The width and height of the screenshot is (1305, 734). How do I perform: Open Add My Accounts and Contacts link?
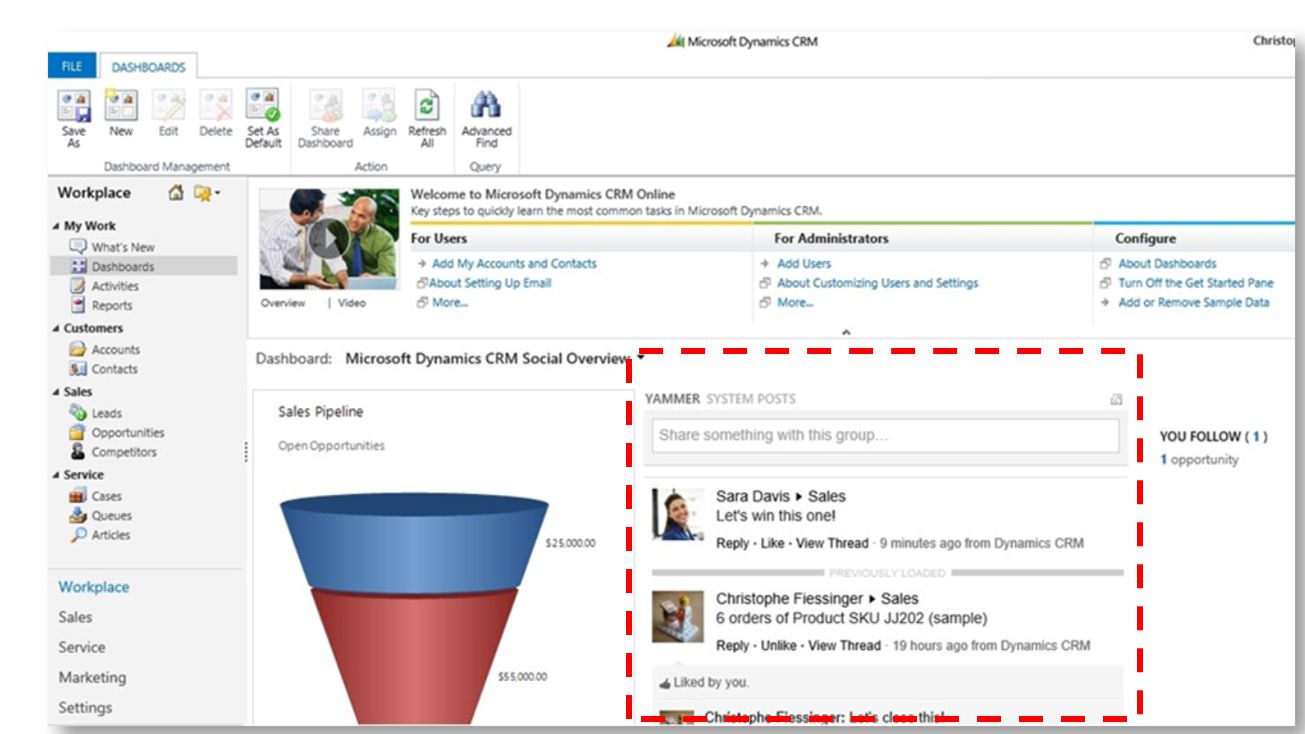pos(514,264)
